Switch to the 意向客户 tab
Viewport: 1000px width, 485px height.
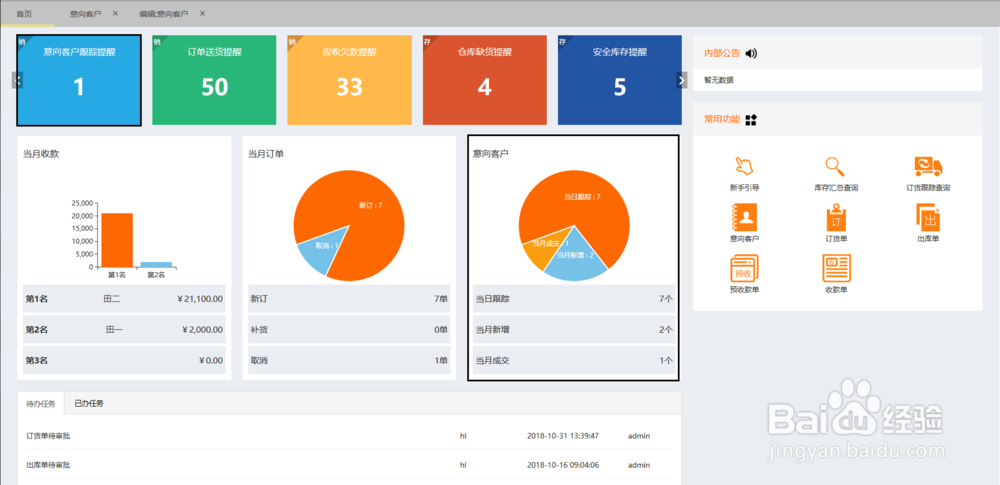coord(85,13)
